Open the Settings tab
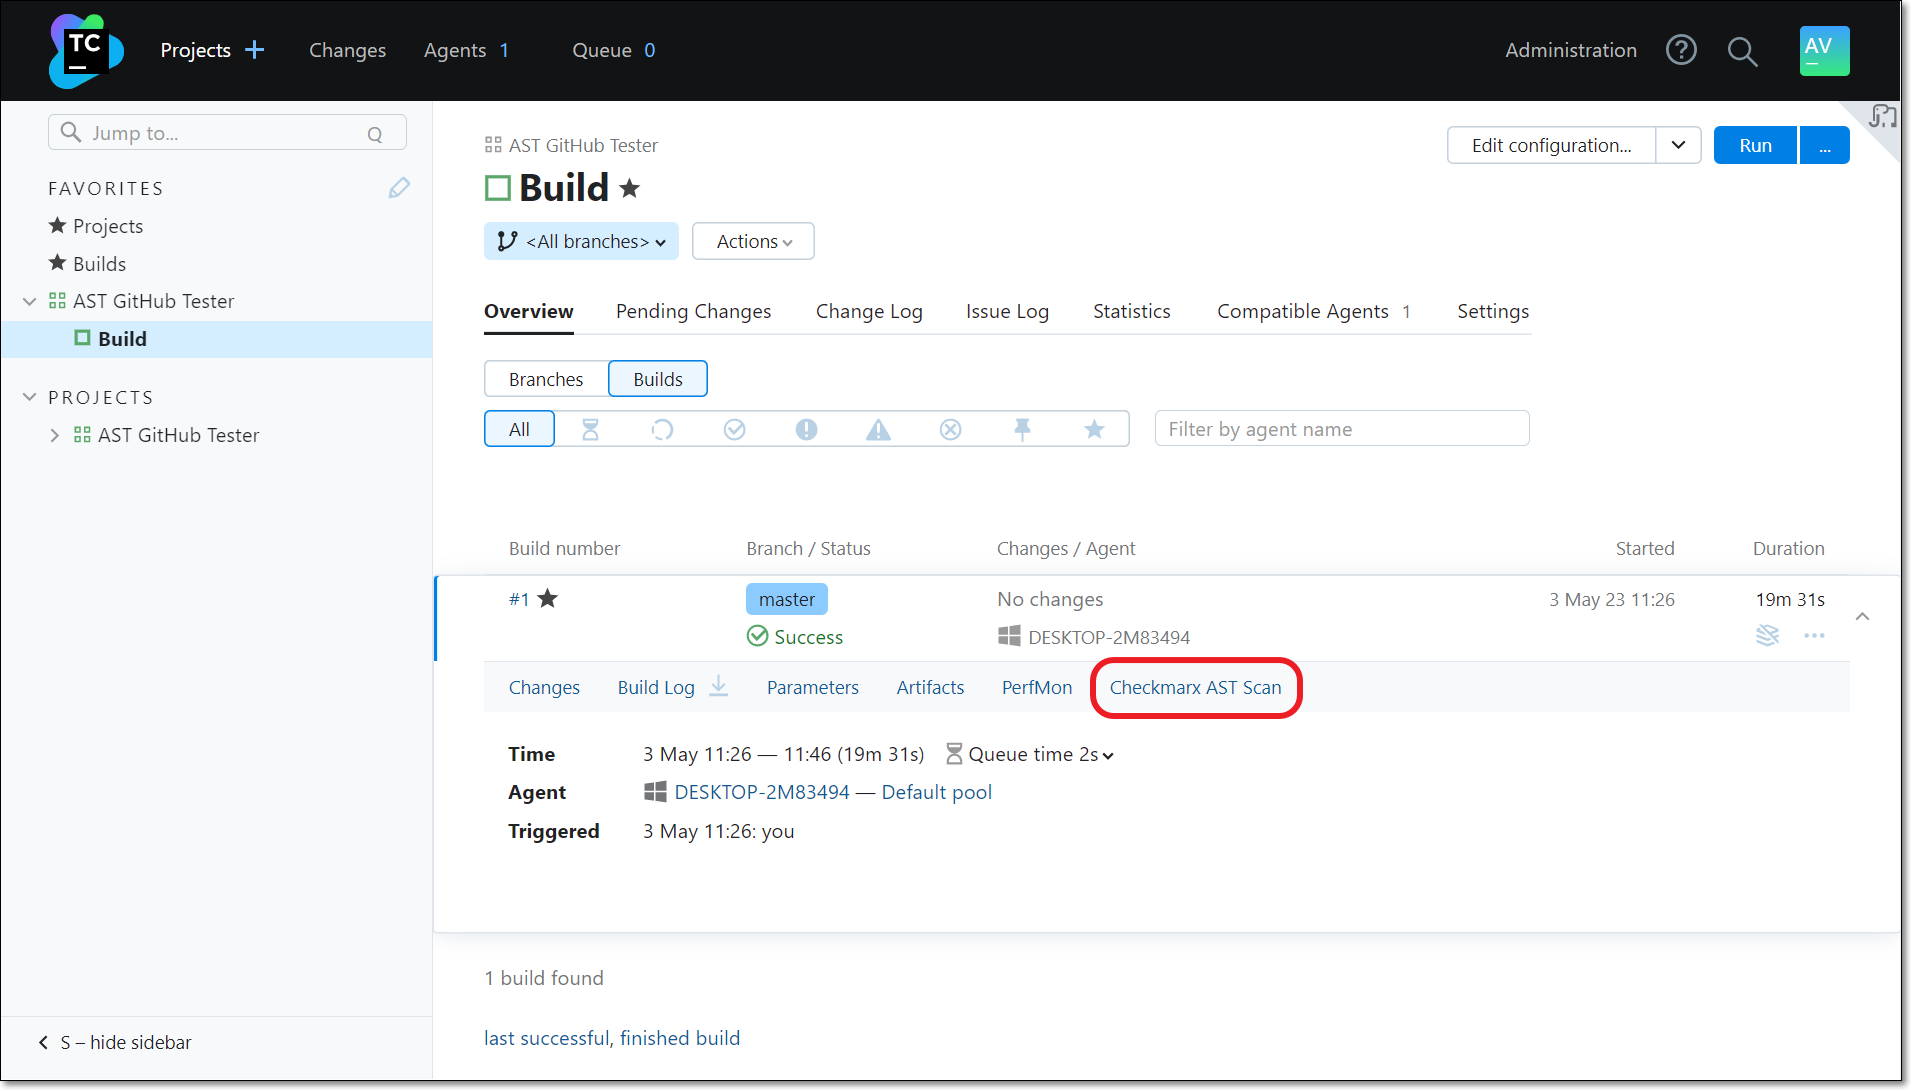1911x1090 pixels. point(1493,311)
